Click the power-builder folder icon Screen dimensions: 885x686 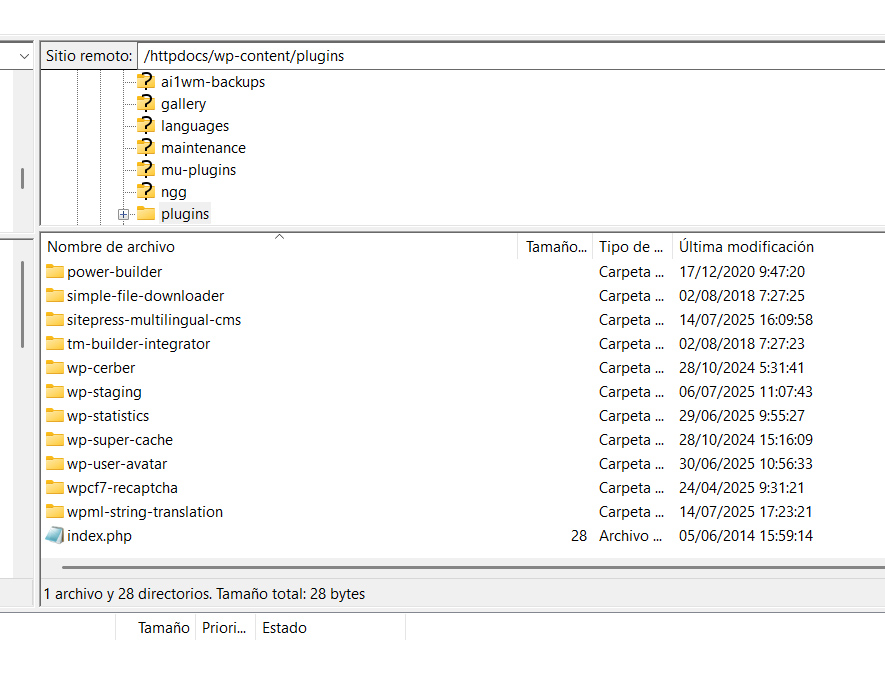(55, 272)
